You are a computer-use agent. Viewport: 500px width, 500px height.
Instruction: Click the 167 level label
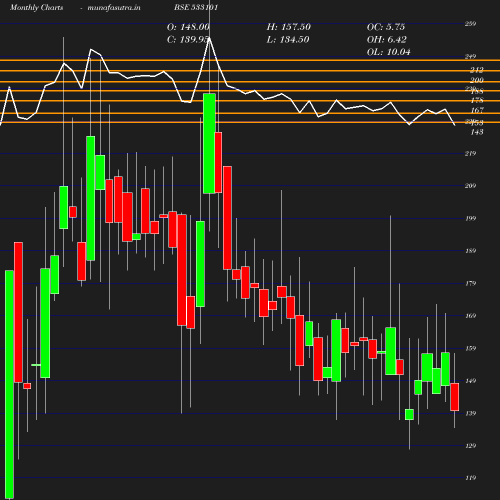coord(477,110)
